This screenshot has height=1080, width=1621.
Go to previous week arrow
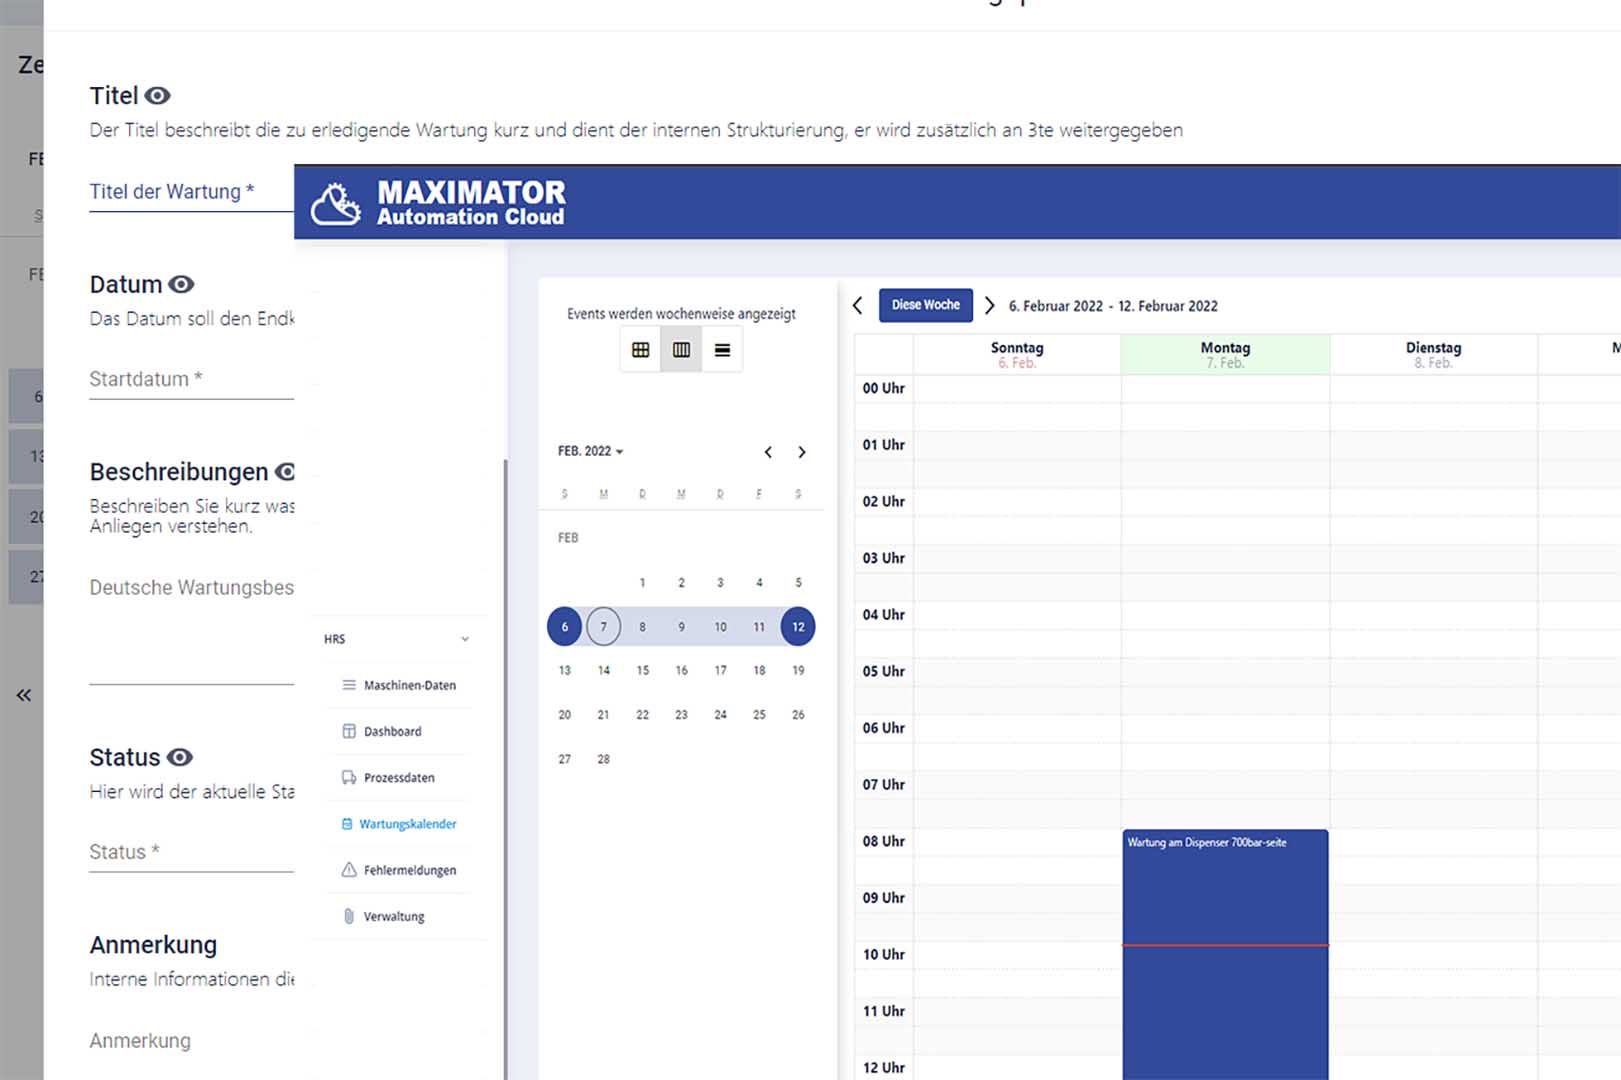tap(857, 305)
